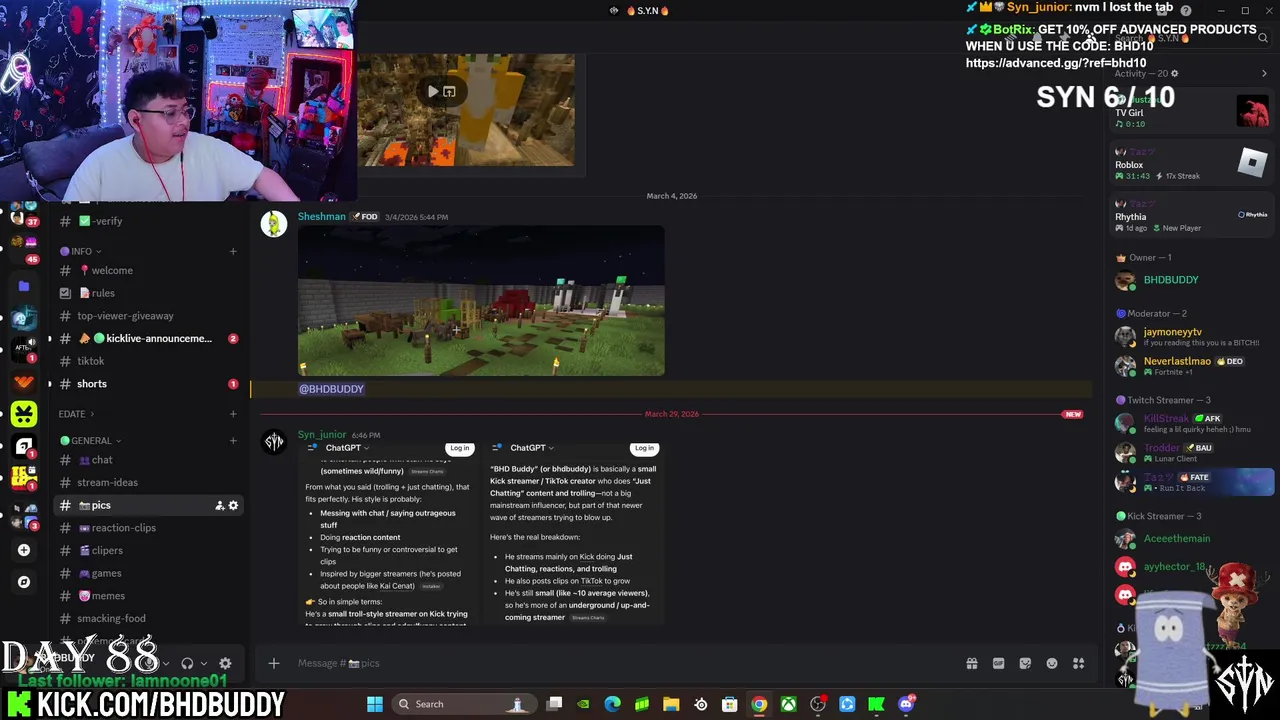Click the plus attachment button beside message box

coord(273,663)
